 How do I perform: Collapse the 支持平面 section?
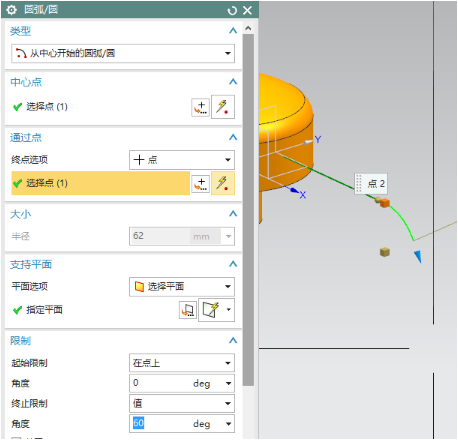[x=233, y=264]
